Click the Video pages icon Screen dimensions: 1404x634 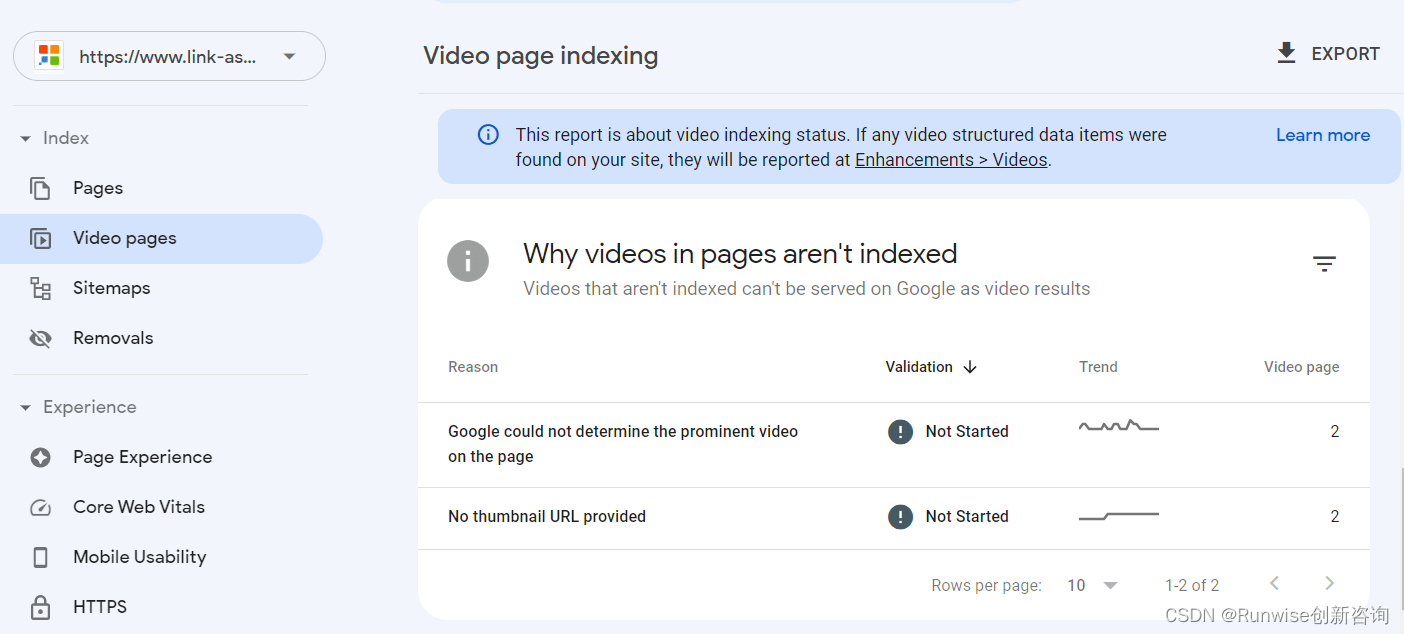(40, 238)
